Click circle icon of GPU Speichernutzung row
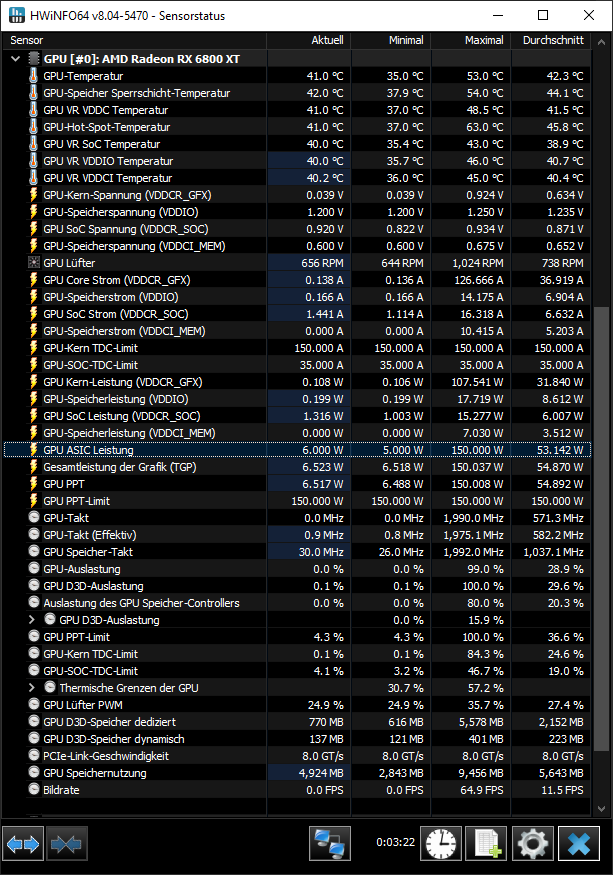613x875 pixels. click(34, 773)
